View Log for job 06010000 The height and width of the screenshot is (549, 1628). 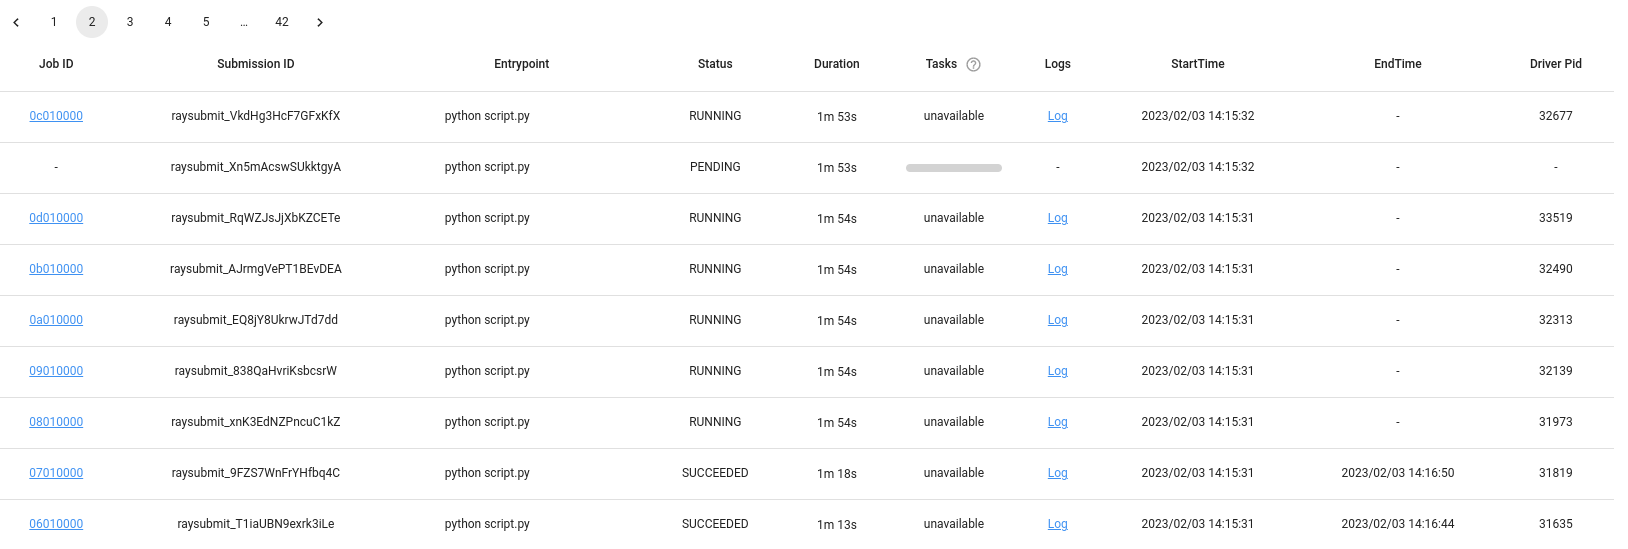[x=1058, y=524]
